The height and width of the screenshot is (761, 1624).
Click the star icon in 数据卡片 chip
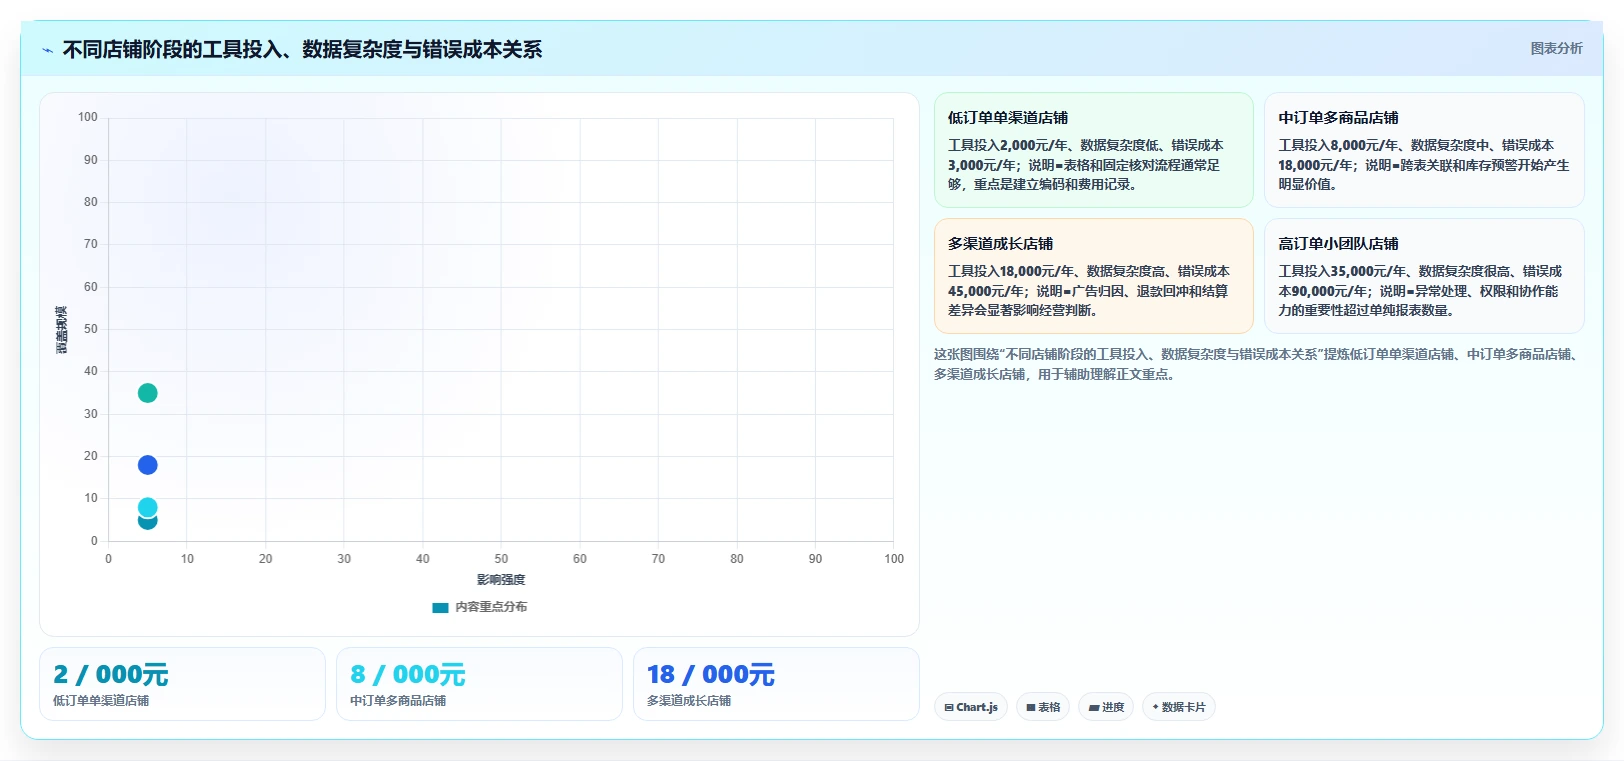click(1156, 707)
